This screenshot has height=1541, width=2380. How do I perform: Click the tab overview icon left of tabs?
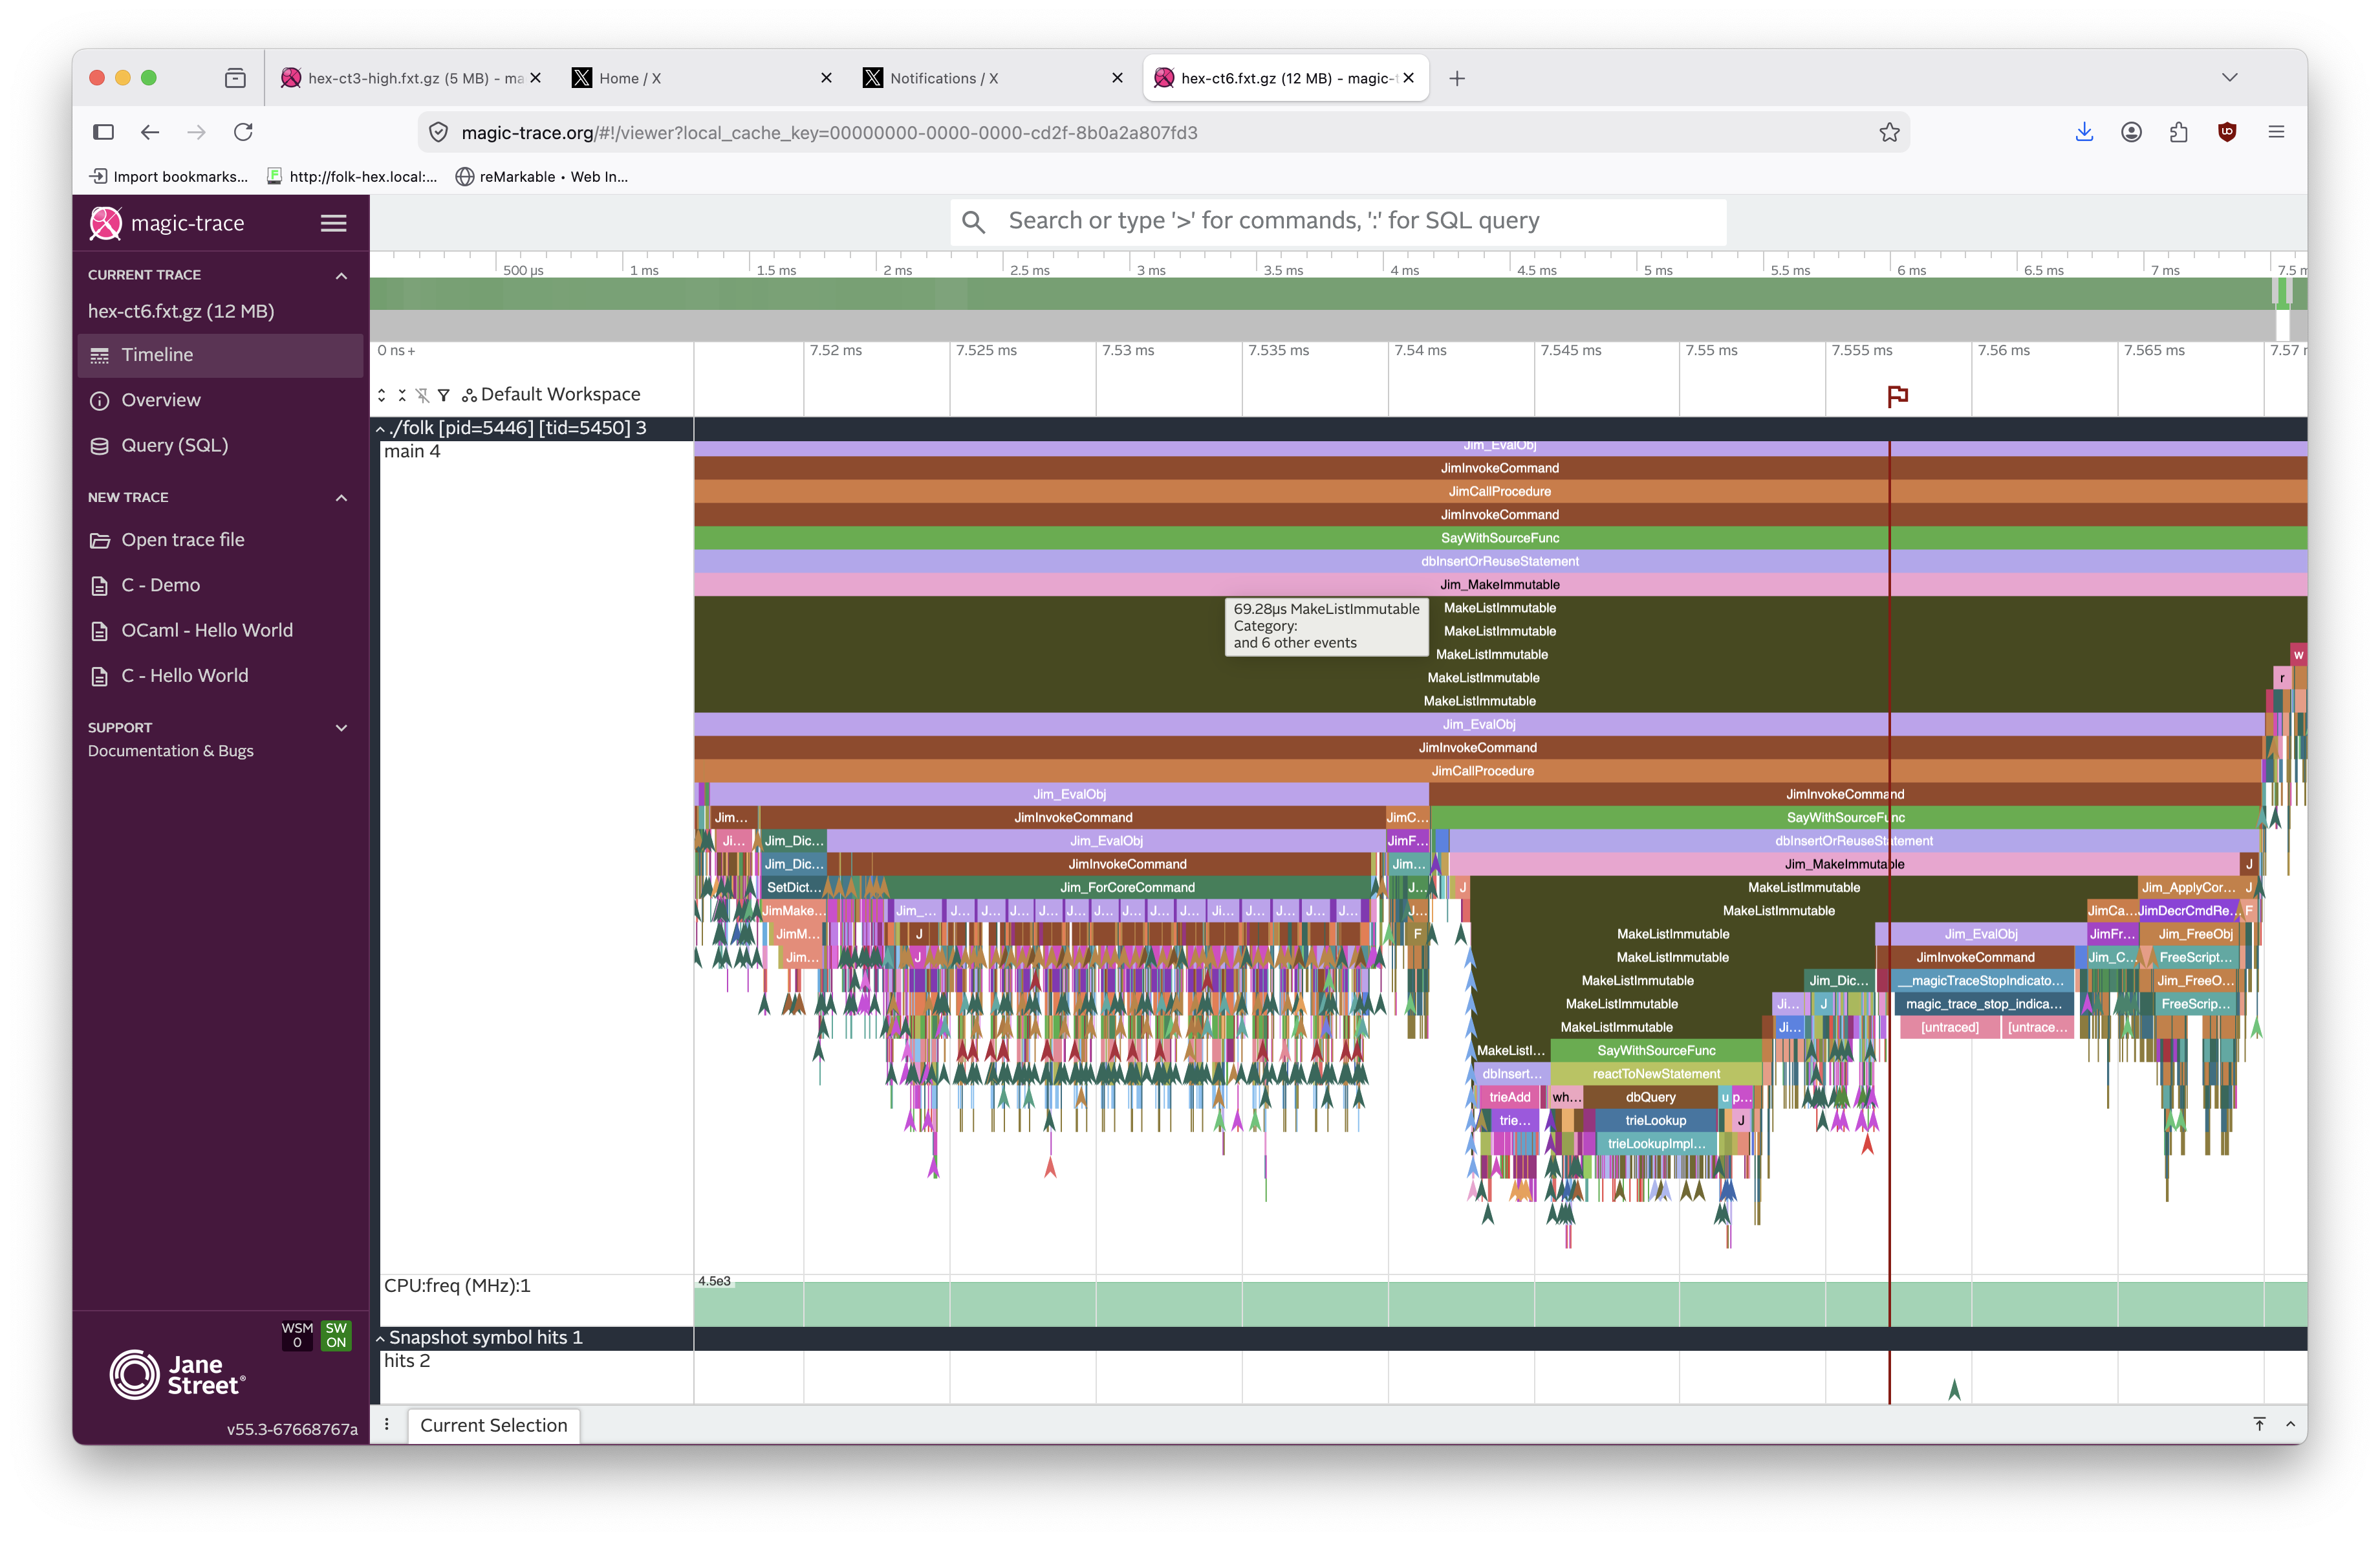235,78
